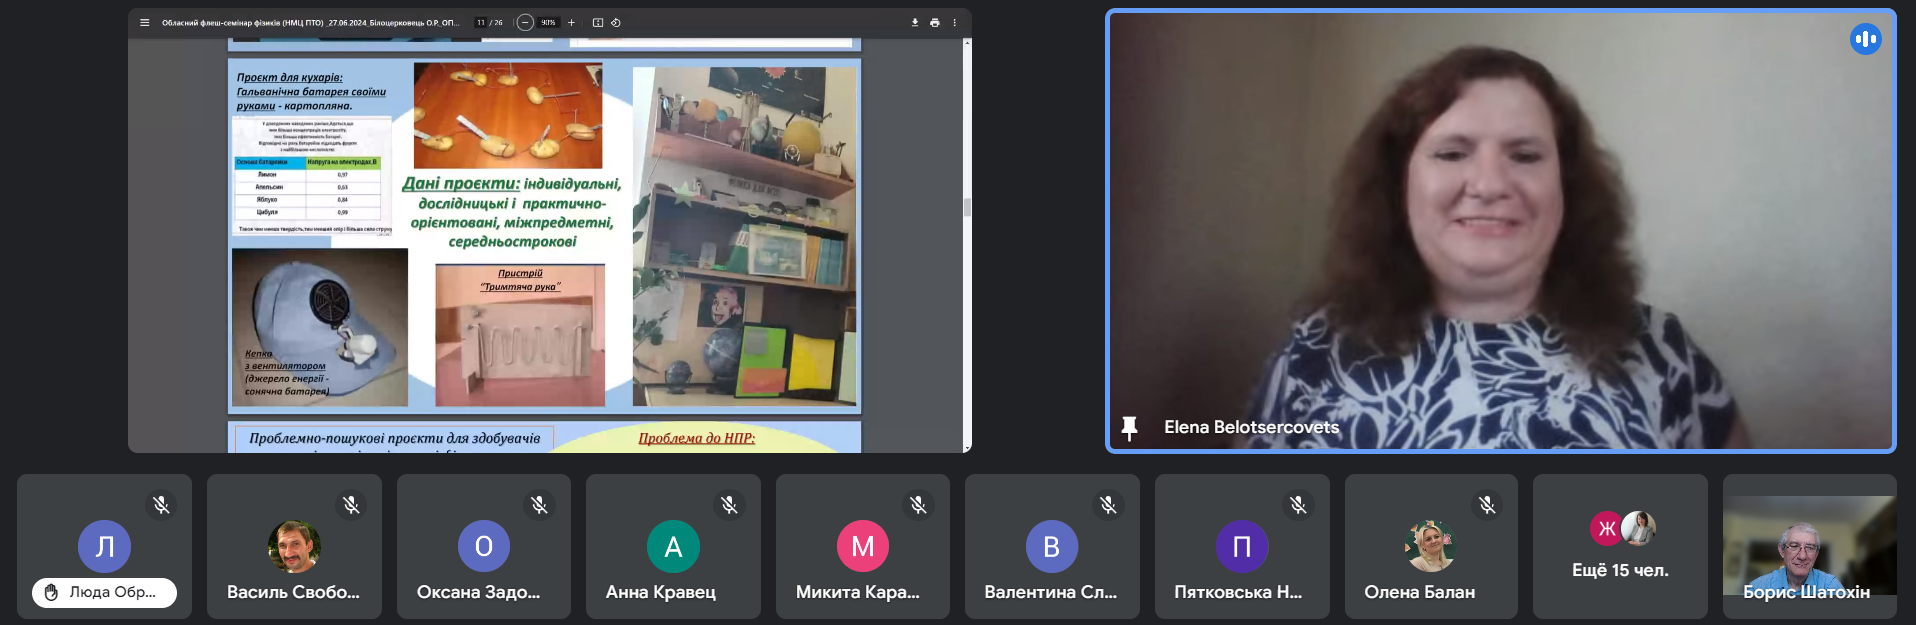Zoom out of the PDF document

[x=525, y=22]
